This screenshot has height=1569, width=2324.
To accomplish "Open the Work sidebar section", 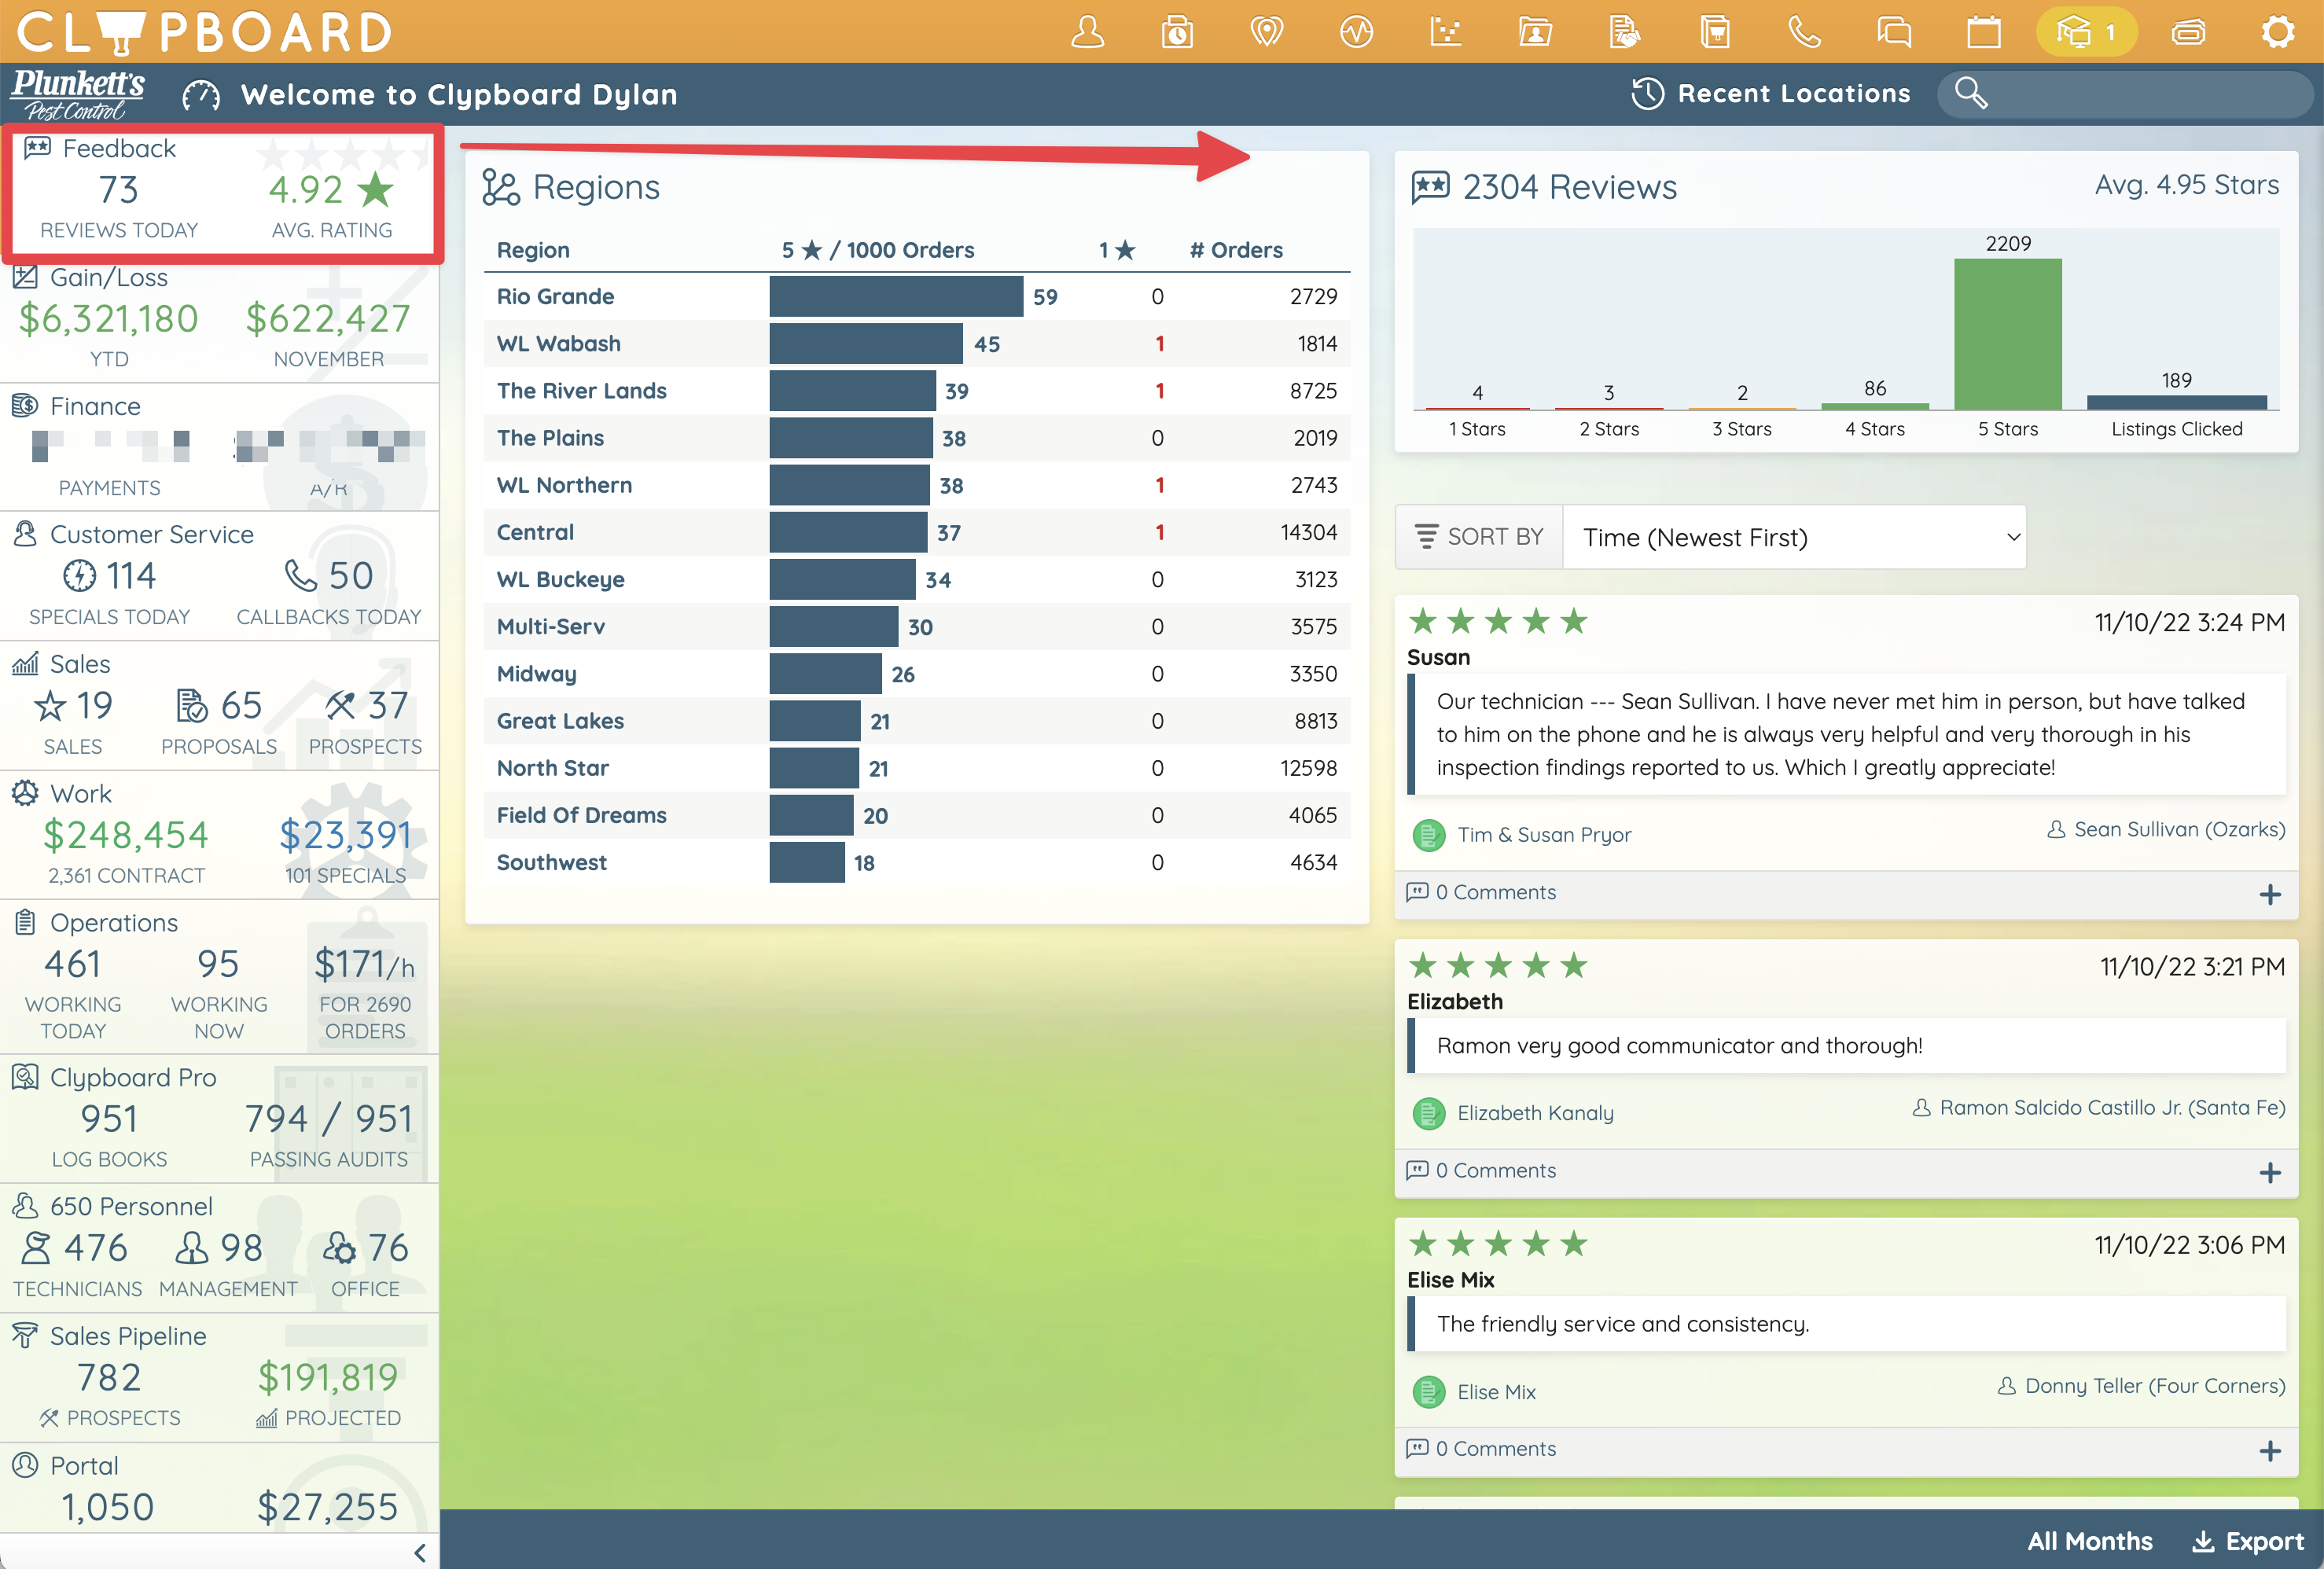I will [219, 835].
